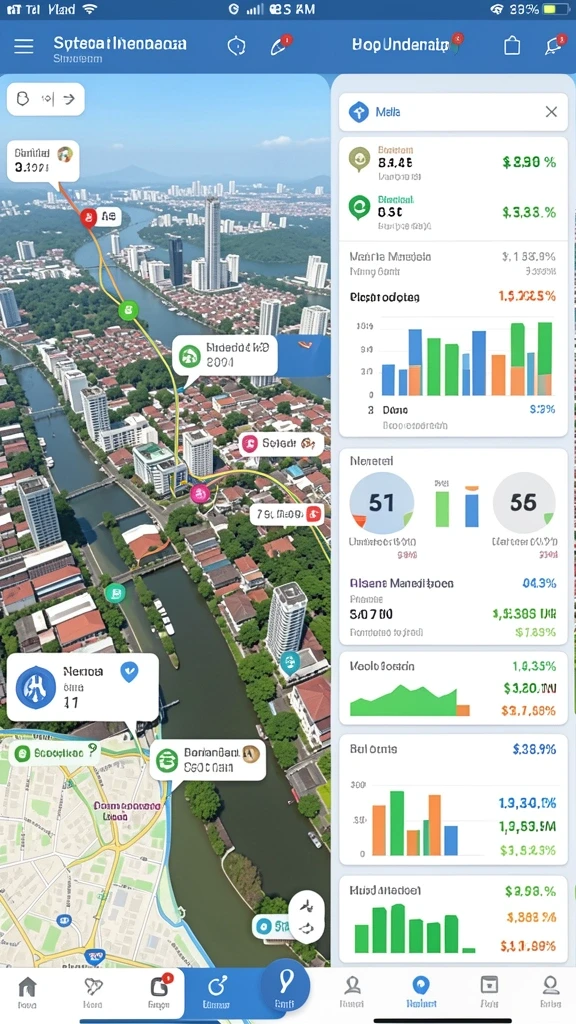This screenshot has width=576, height=1024.
Task: Open the green map callout above the river
Action: 225,357
